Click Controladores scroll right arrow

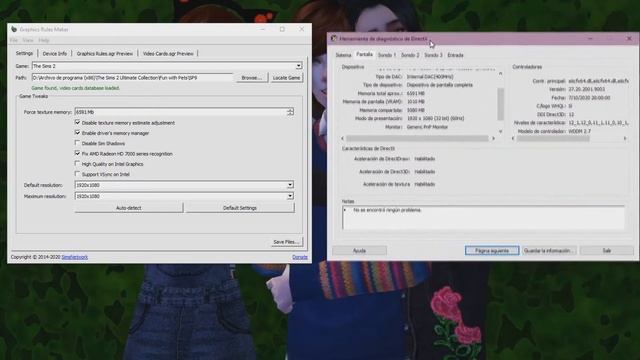pyautogui.click(x=625, y=138)
